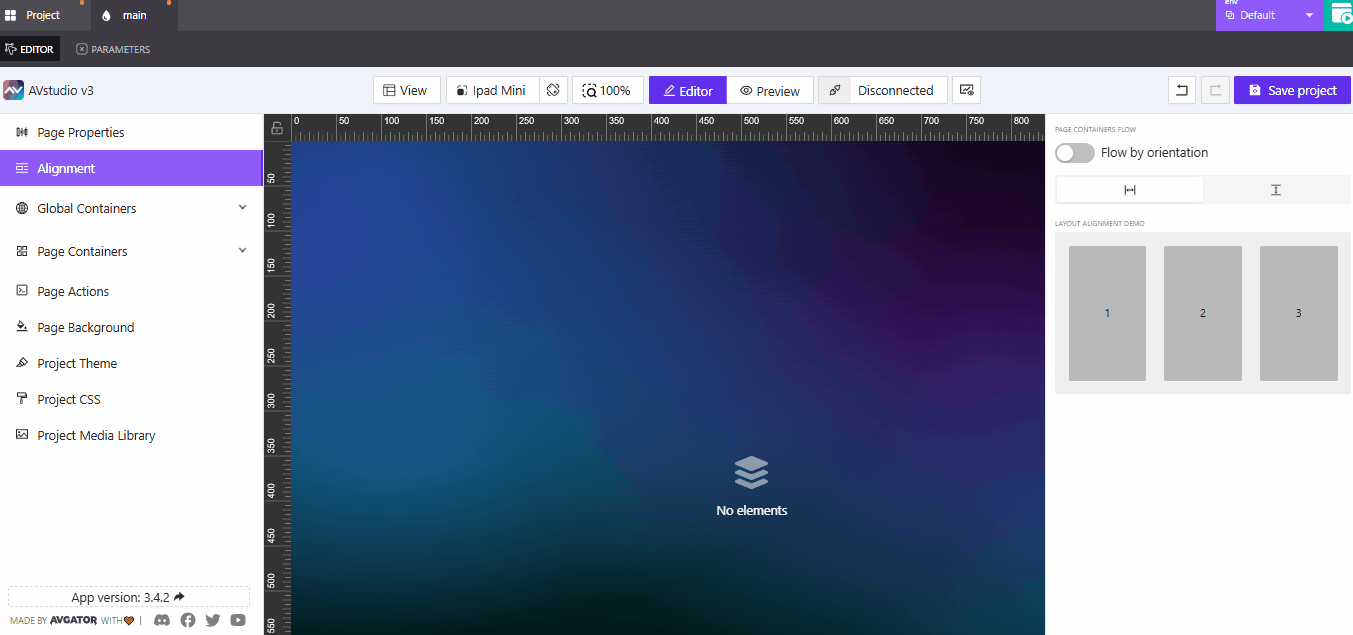Open the Default profile dropdown
The height and width of the screenshot is (635, 1353).
coord(1270,15)
